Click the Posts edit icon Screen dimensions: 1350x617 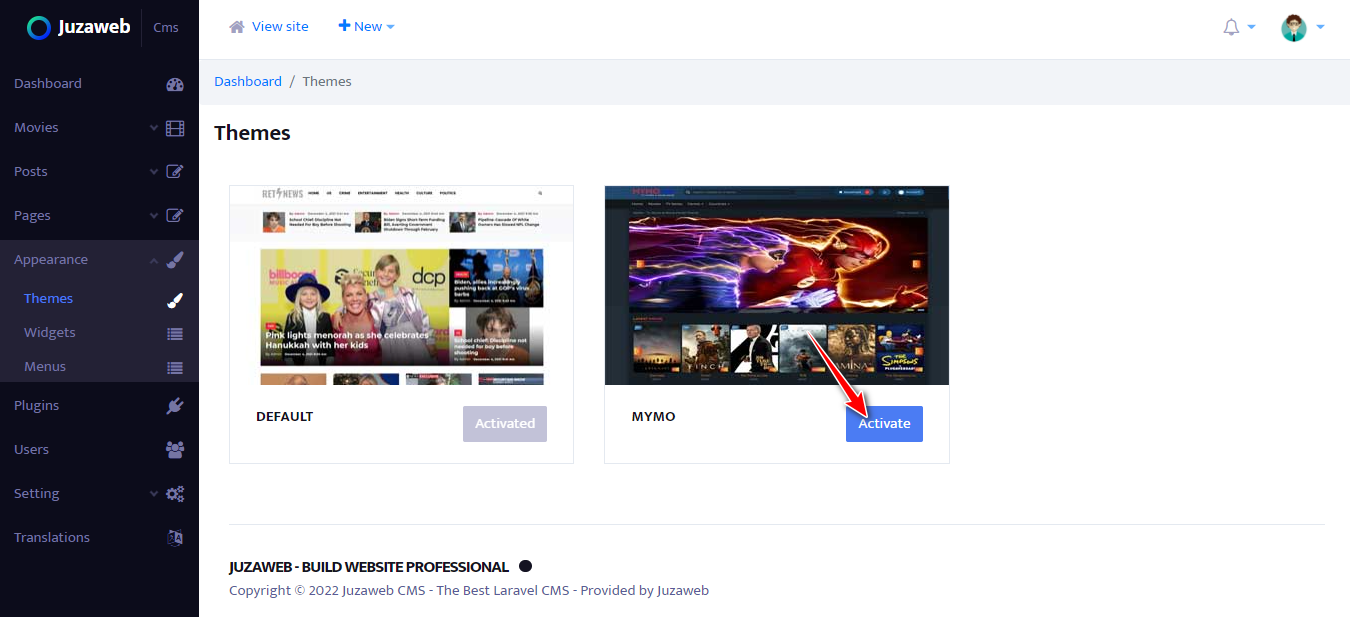(175, 172)
